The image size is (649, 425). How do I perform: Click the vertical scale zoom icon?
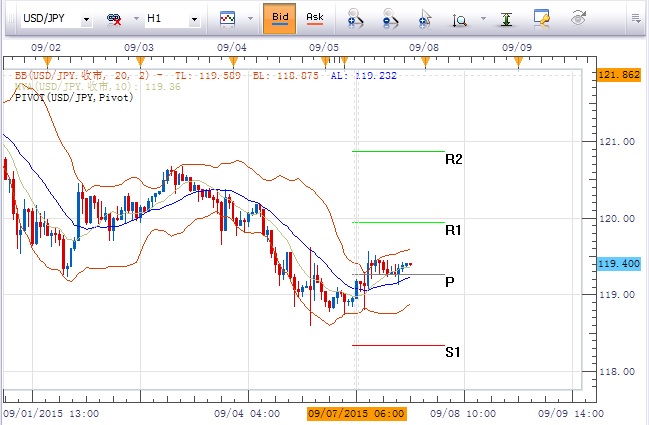click(x=459, y=20)
